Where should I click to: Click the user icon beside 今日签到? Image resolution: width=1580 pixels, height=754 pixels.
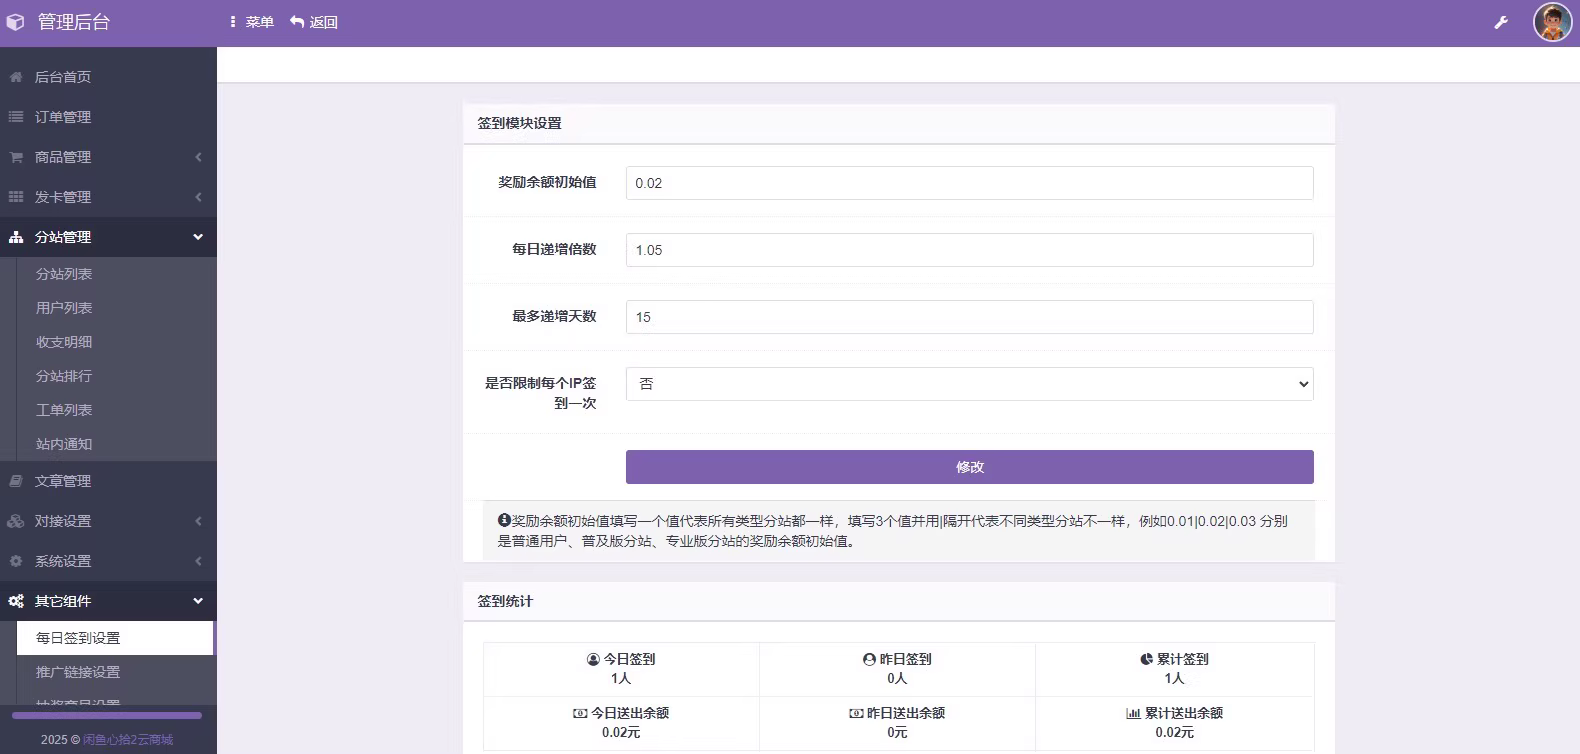593,659
